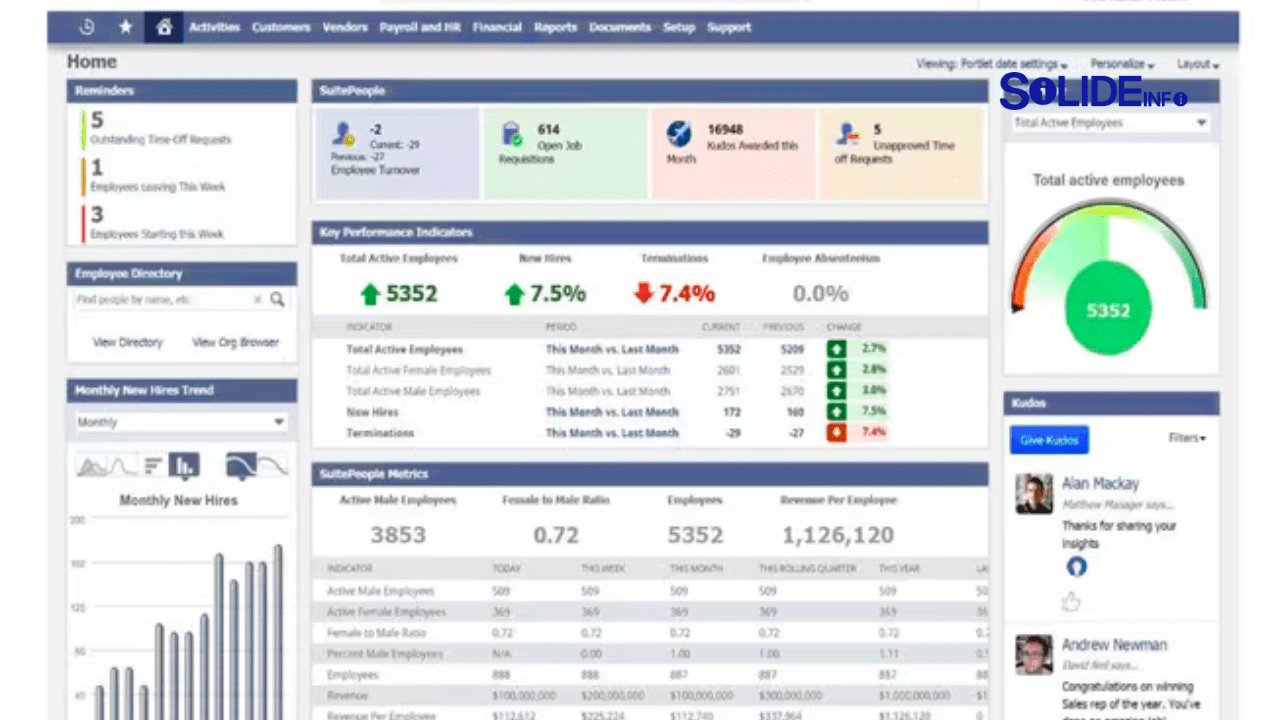Open Portlet date settings dropdown
Viewport: 1280px width, 720px height.
pyautogui.click(x=1014, y=64)
